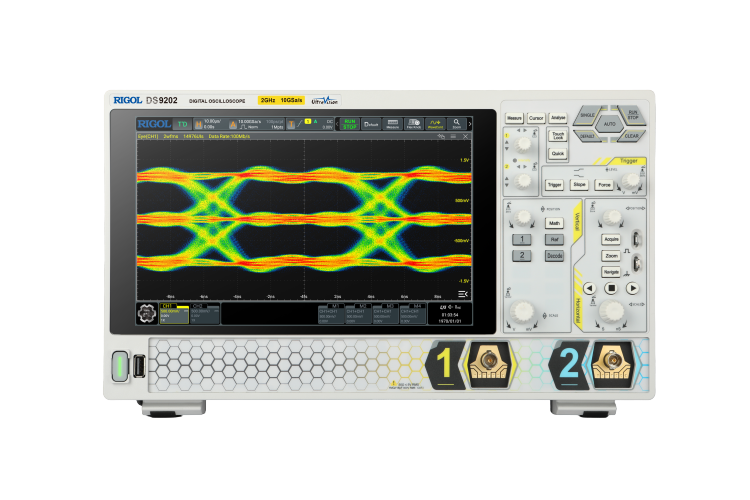Push the DEFAULT key
The height and width of the screenshot is (500, 750).
pos(587,136)
